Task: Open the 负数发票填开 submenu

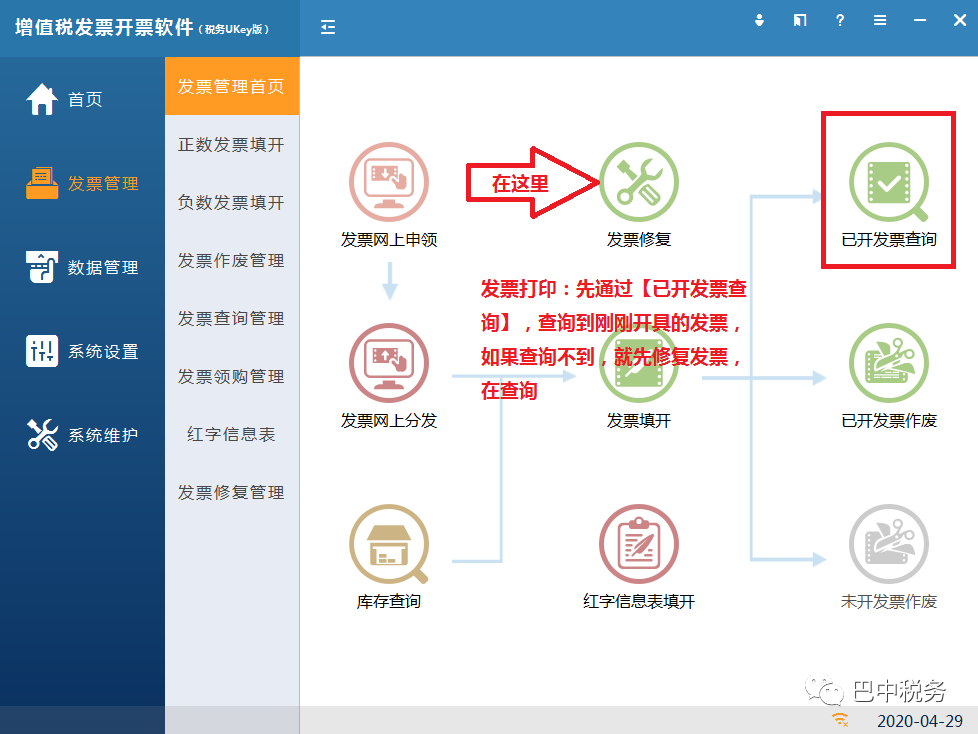Action: click(x=232, y=202)
